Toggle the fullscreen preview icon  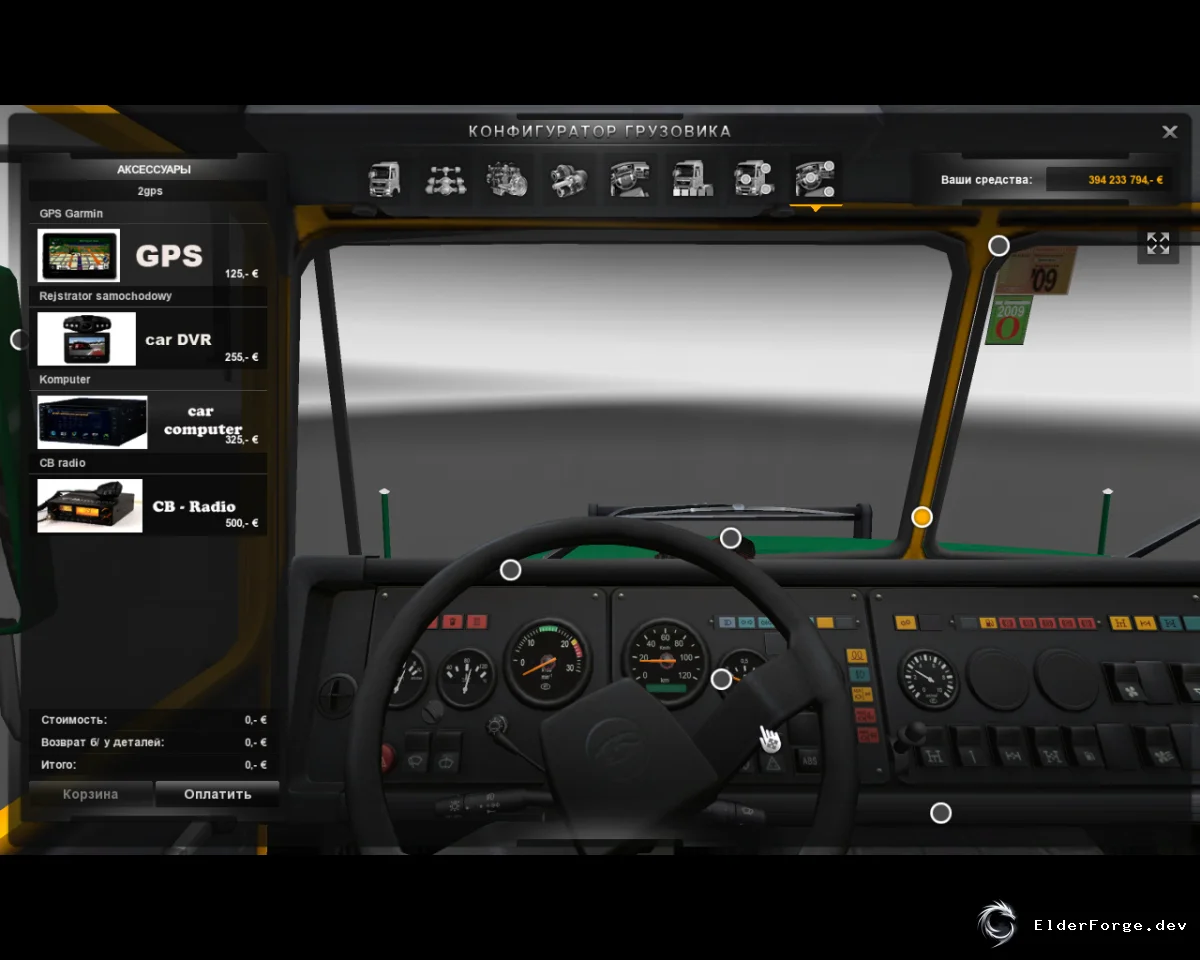coord(1158,243)
